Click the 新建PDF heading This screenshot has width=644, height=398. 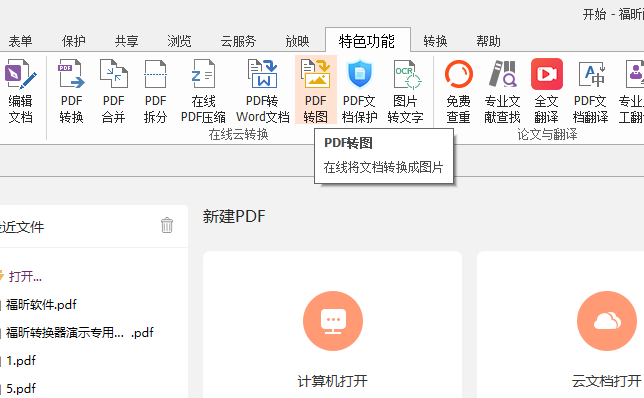tap(234, 216)
